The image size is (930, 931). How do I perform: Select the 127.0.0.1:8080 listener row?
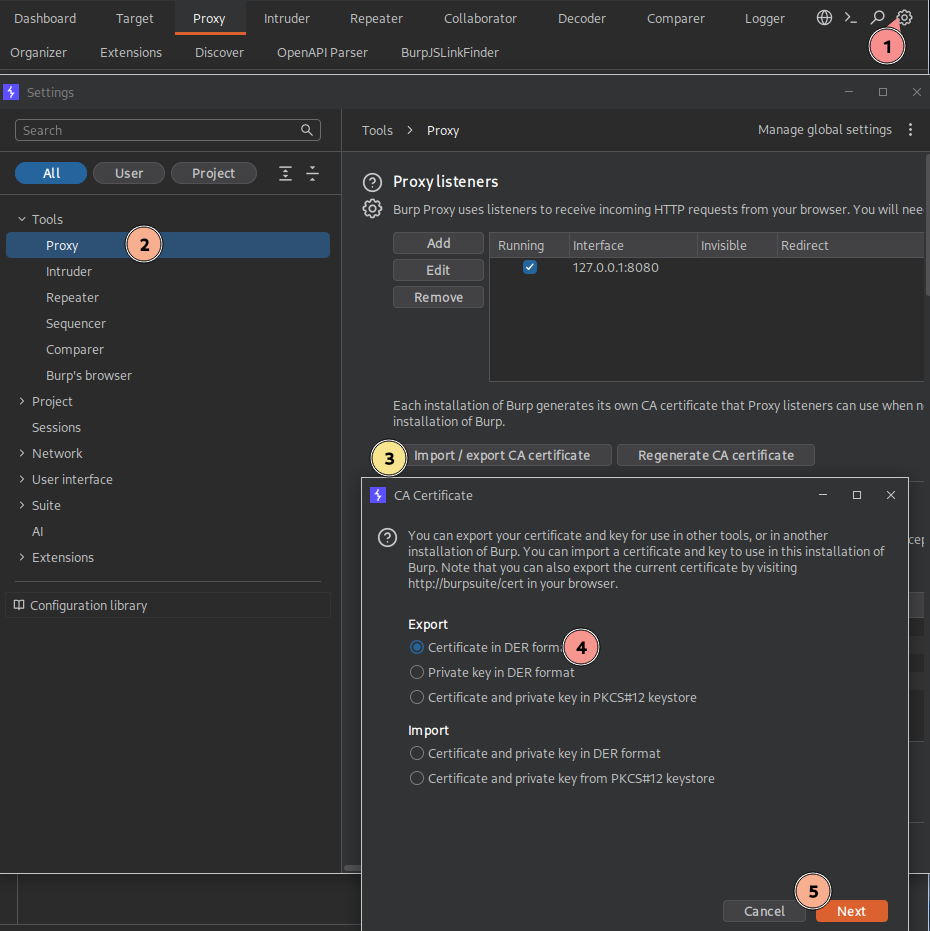pos(707,267)
